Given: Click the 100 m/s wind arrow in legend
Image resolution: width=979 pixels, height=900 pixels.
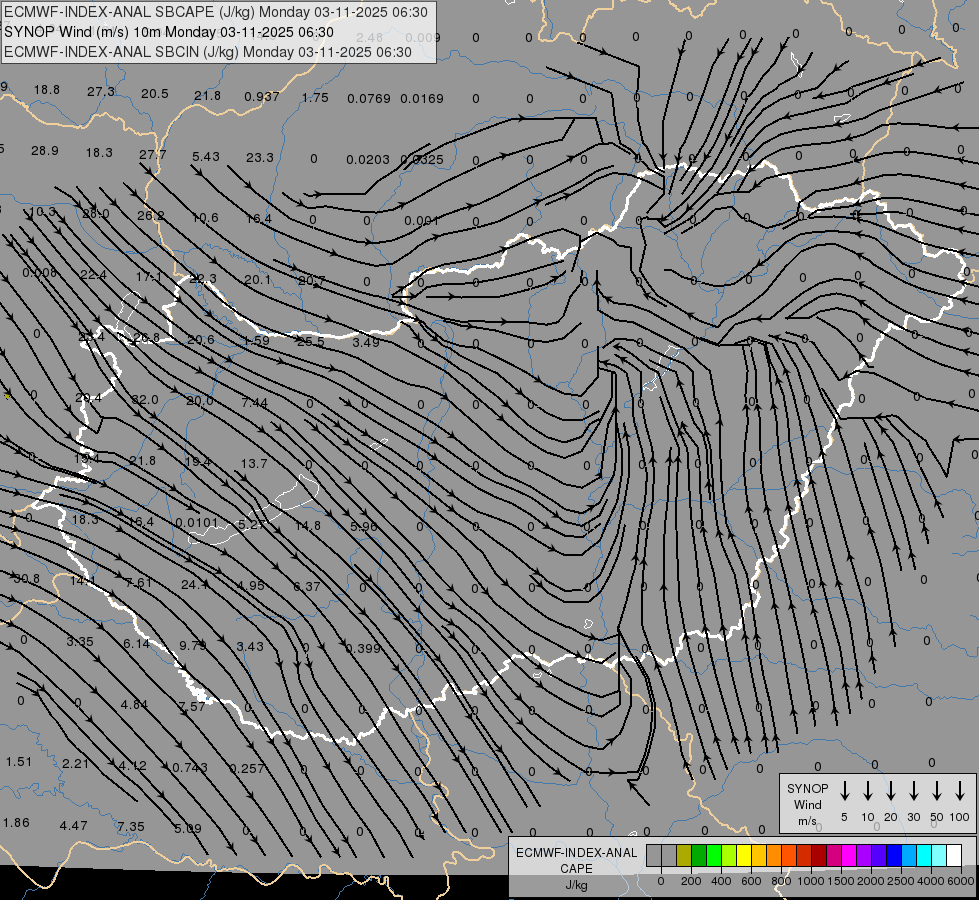Looking at the screenshot, I should (x=960, y=791).
